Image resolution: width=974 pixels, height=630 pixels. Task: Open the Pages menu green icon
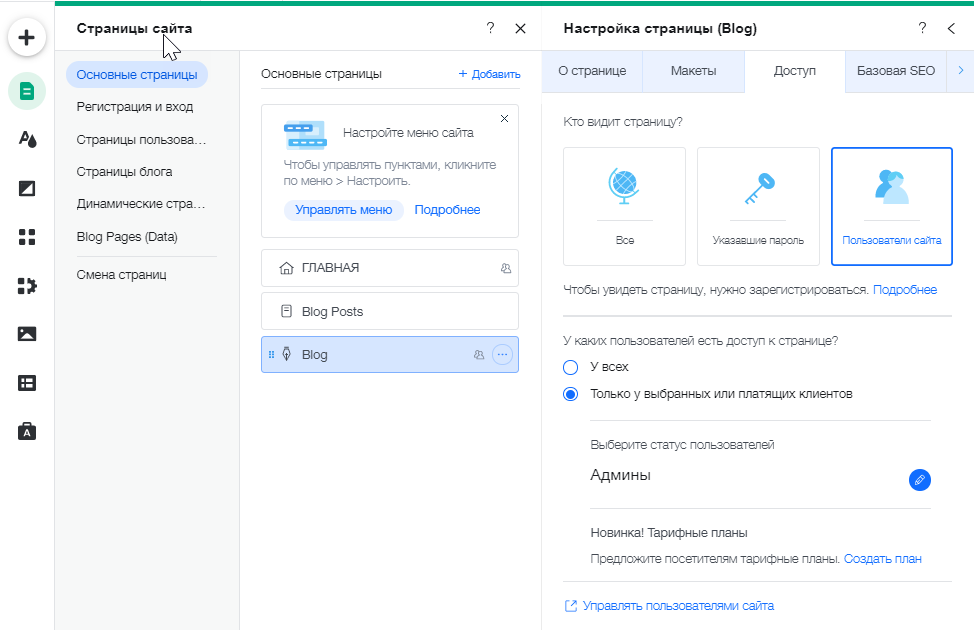pos(27,91)
